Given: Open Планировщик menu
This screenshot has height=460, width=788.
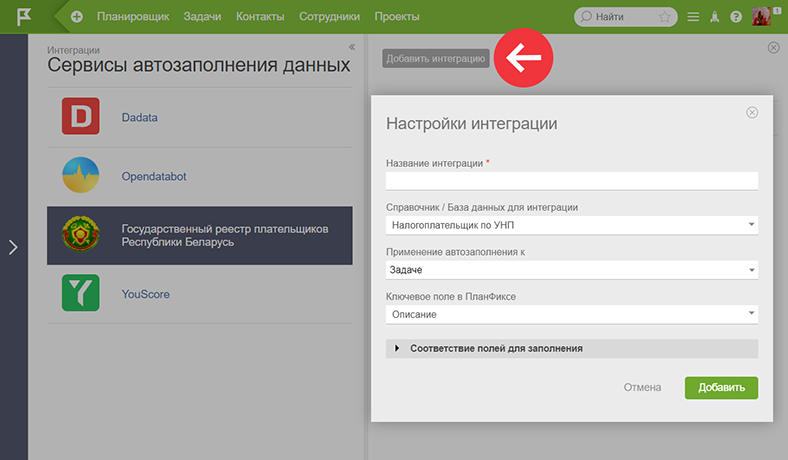Looking at the screenshot, I should point(133,17).
